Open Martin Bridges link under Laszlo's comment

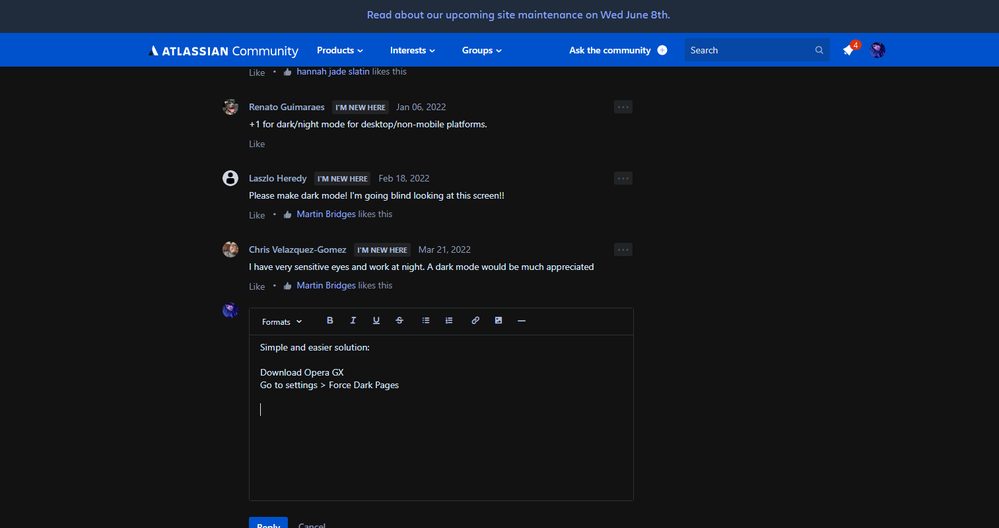click(x=326, y=214)
